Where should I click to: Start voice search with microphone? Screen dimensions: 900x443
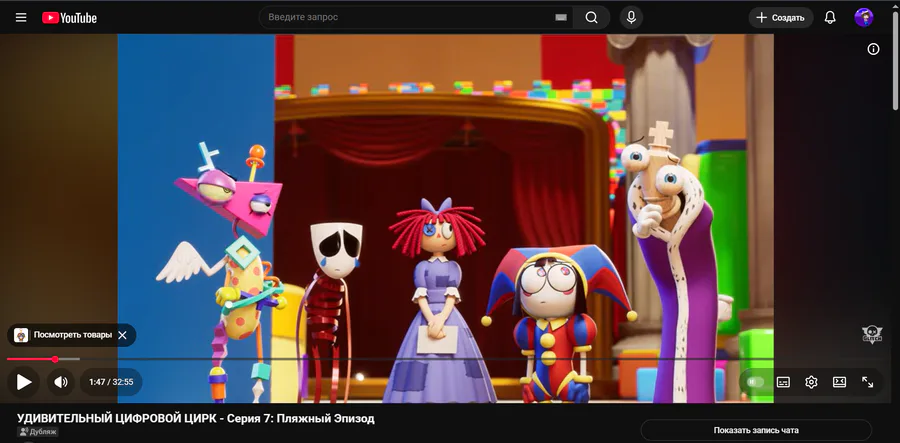click(631, 17)
